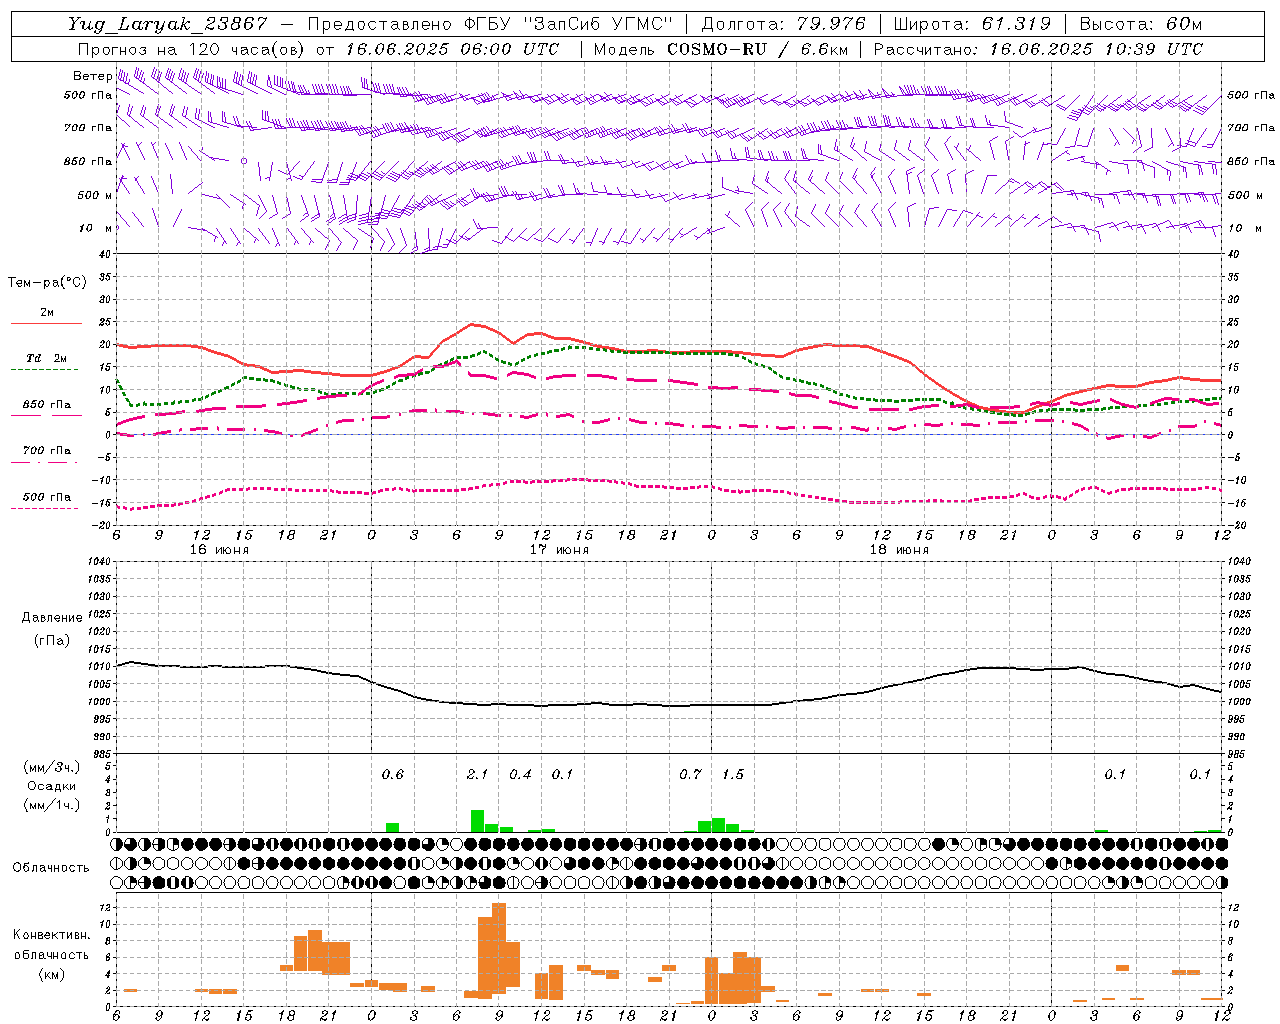Click the (мм/3ч.) precipitation unit label
This screenshot has height=1024, width=1280.
[x=52, y=768]
